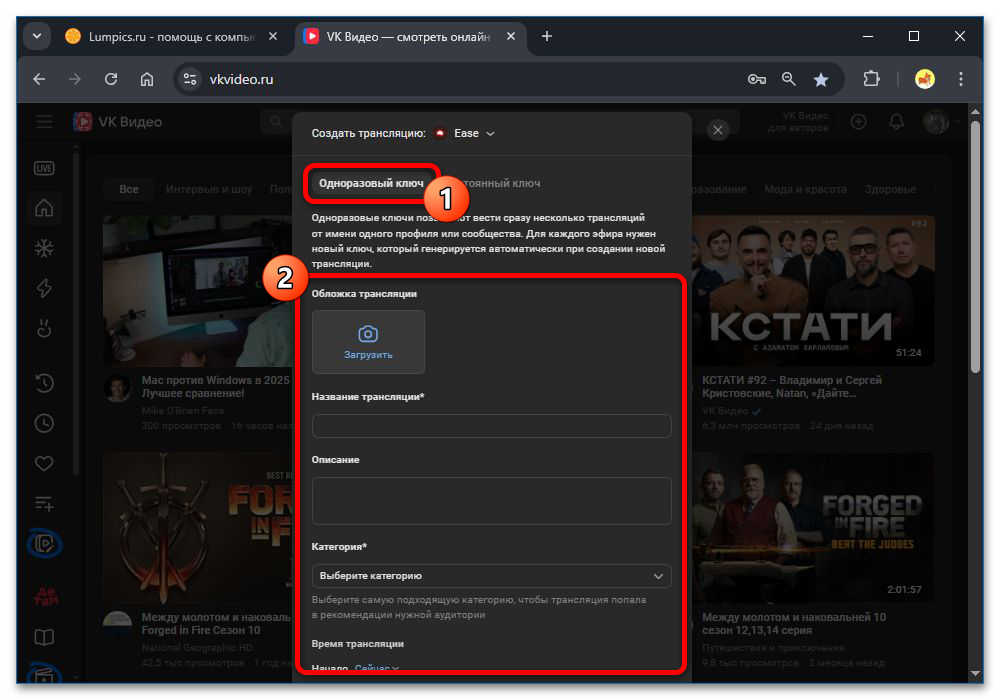Open the search field in VK header

tap(278, 121)
